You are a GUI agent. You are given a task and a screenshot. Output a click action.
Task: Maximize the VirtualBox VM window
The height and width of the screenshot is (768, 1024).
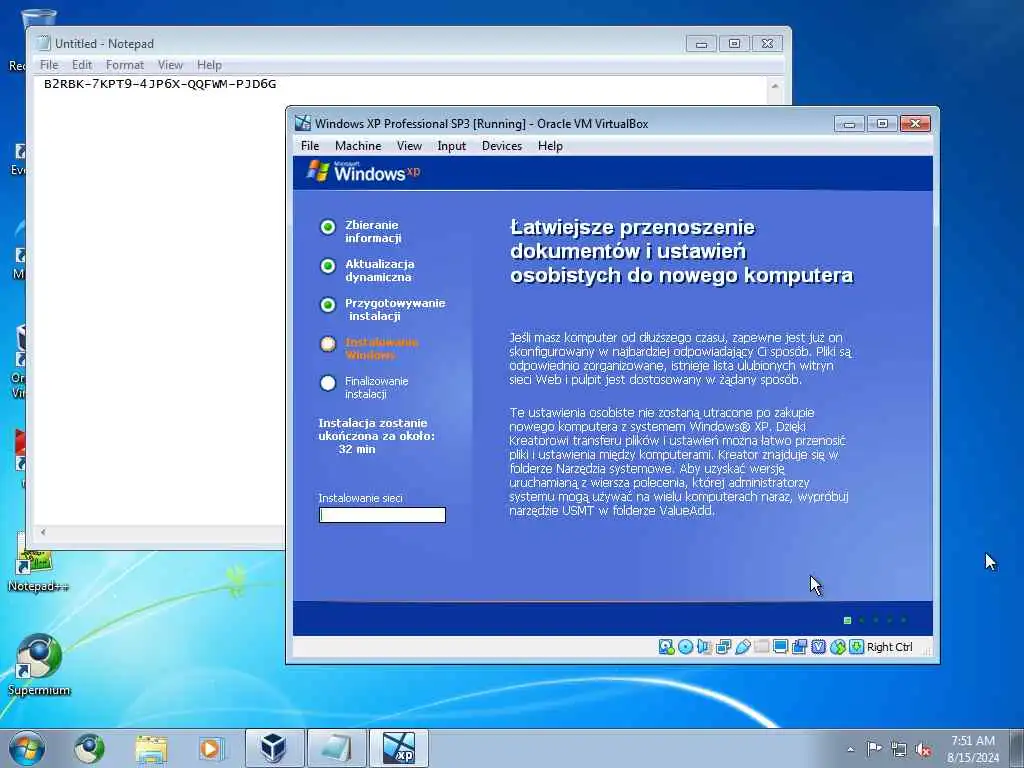pos(882,123)
